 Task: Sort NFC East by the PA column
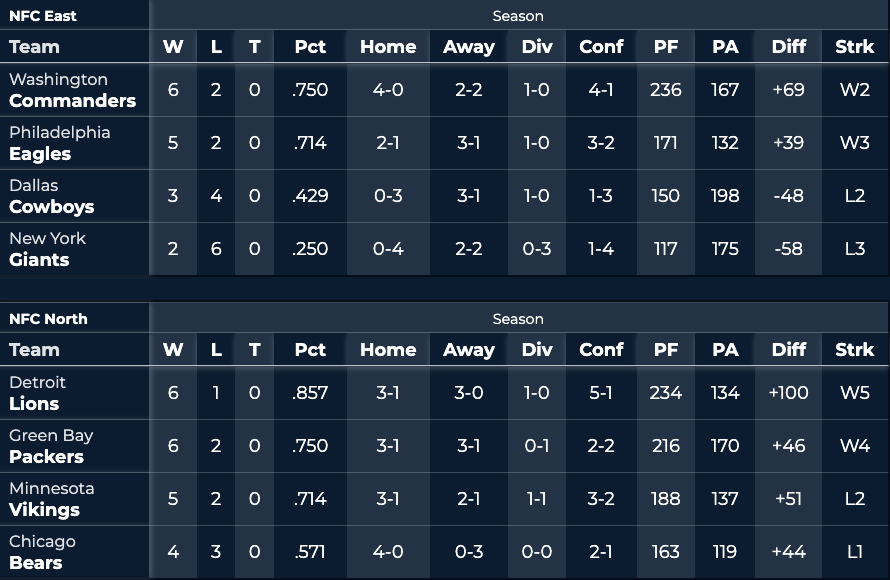[725, 46]
